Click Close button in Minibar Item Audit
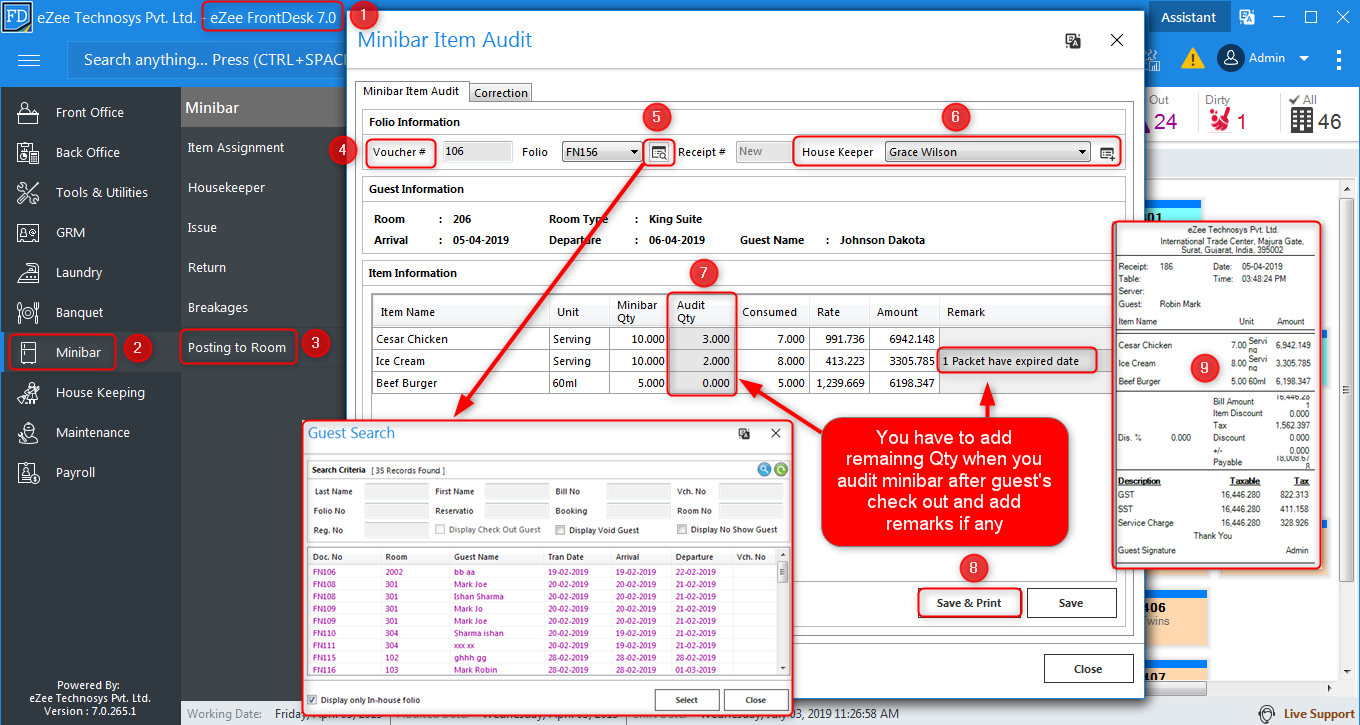Viewport: 1360px width, 725px height. (1088, 669)
